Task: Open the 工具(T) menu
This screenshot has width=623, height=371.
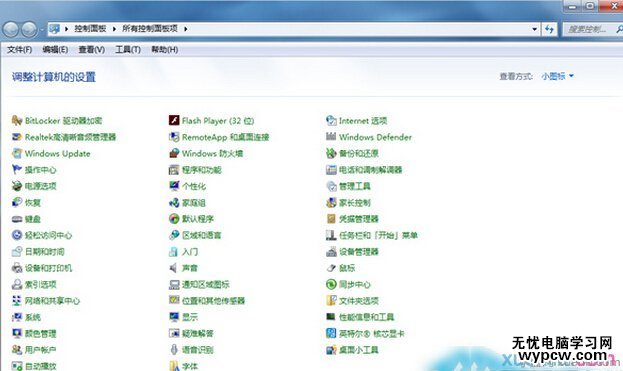Action: 128,50
